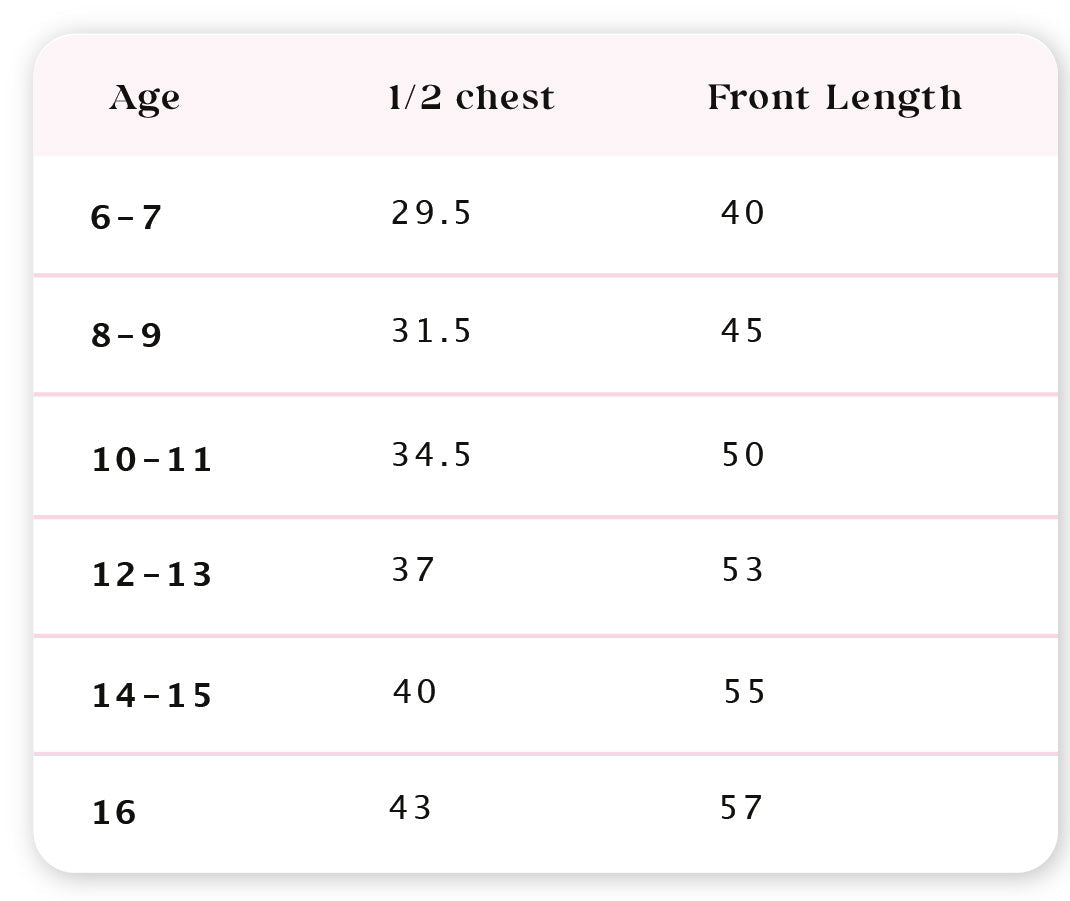Screen dimensions: 1070x901
Task: Click front length value 53
Action: pyautogui.click(x=743, y=570)
